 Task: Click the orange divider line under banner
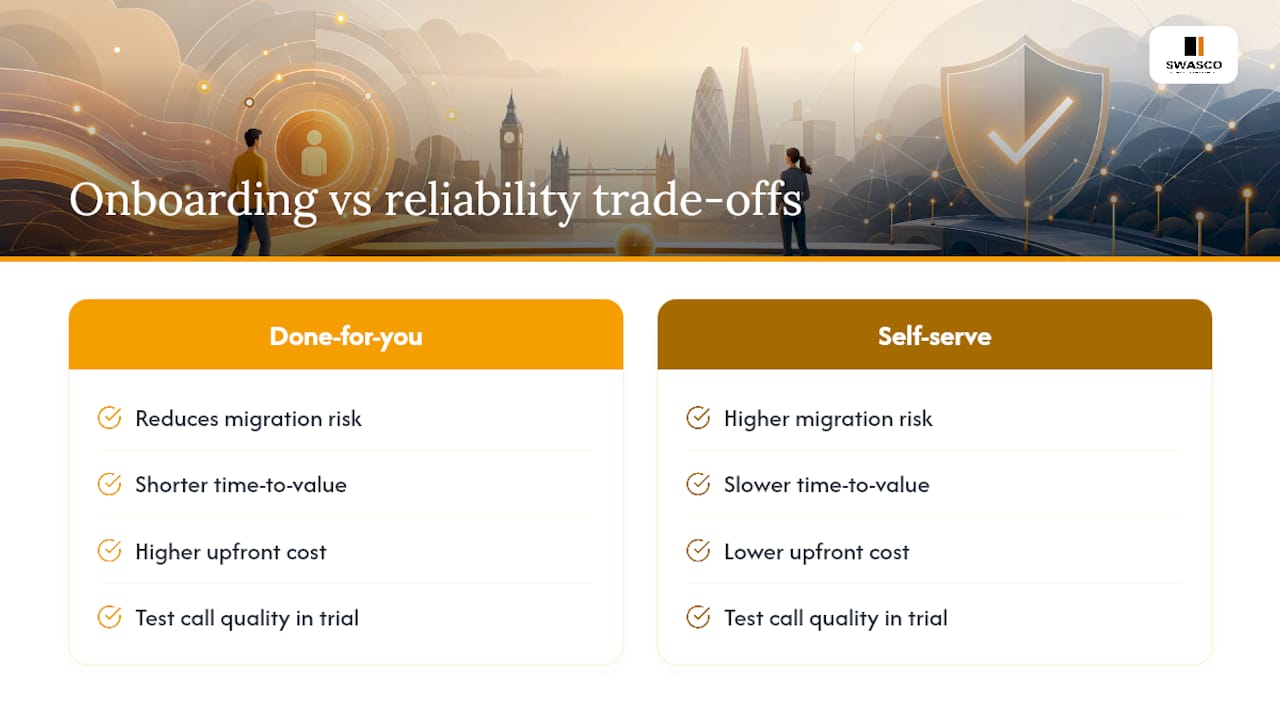click(640, 259)
